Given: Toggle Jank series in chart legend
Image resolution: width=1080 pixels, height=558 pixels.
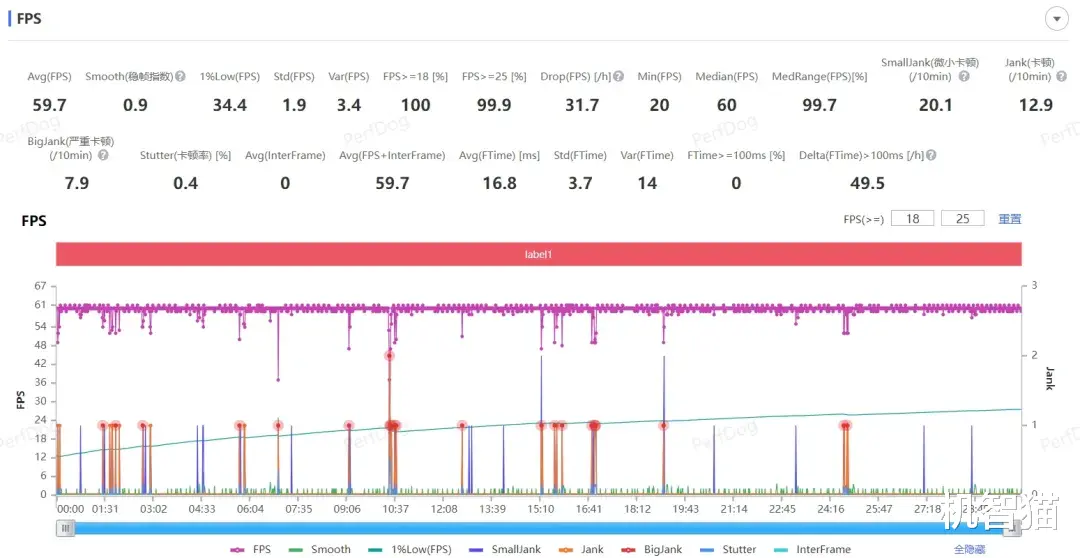Looking at the screenshot, I should pyautogui.click(x=581, y=550).
